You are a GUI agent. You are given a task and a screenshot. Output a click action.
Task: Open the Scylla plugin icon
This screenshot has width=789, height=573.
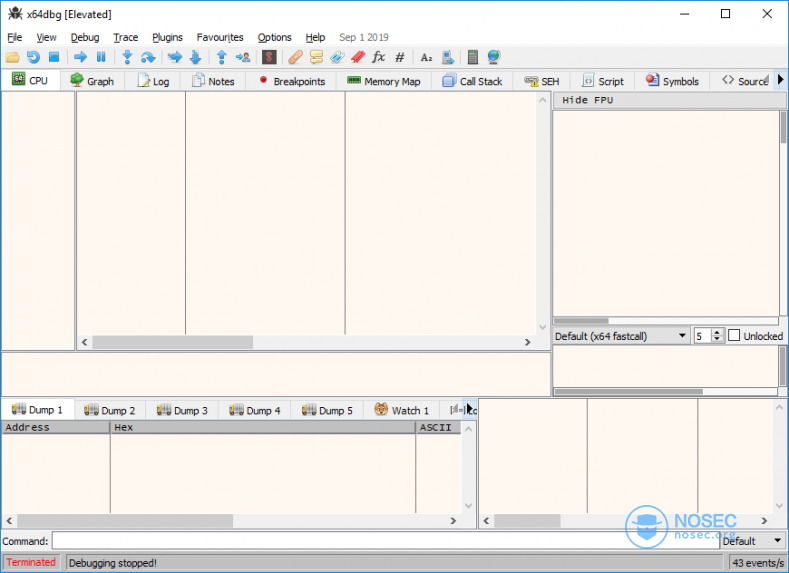269,57
